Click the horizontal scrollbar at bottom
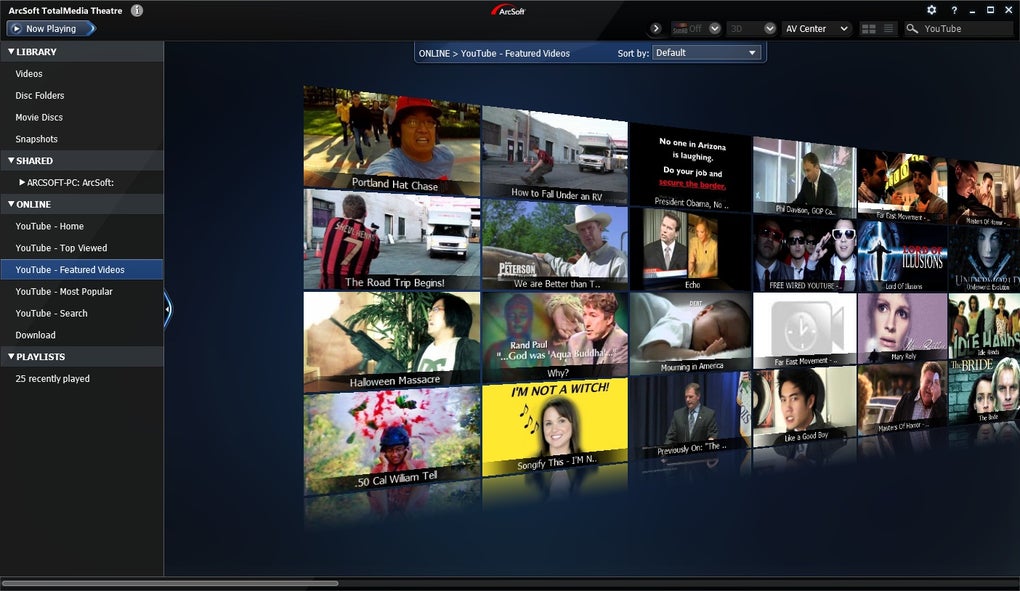The image size is (1020, 591). point(169,583)
